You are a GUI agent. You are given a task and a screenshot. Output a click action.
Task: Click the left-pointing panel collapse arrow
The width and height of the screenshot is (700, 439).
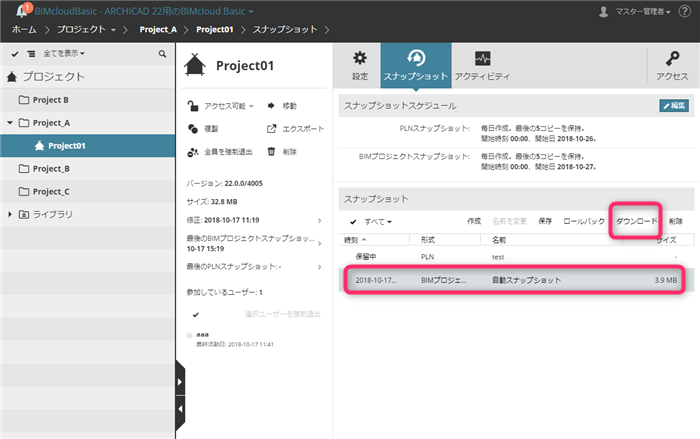(x=180, y=409)
